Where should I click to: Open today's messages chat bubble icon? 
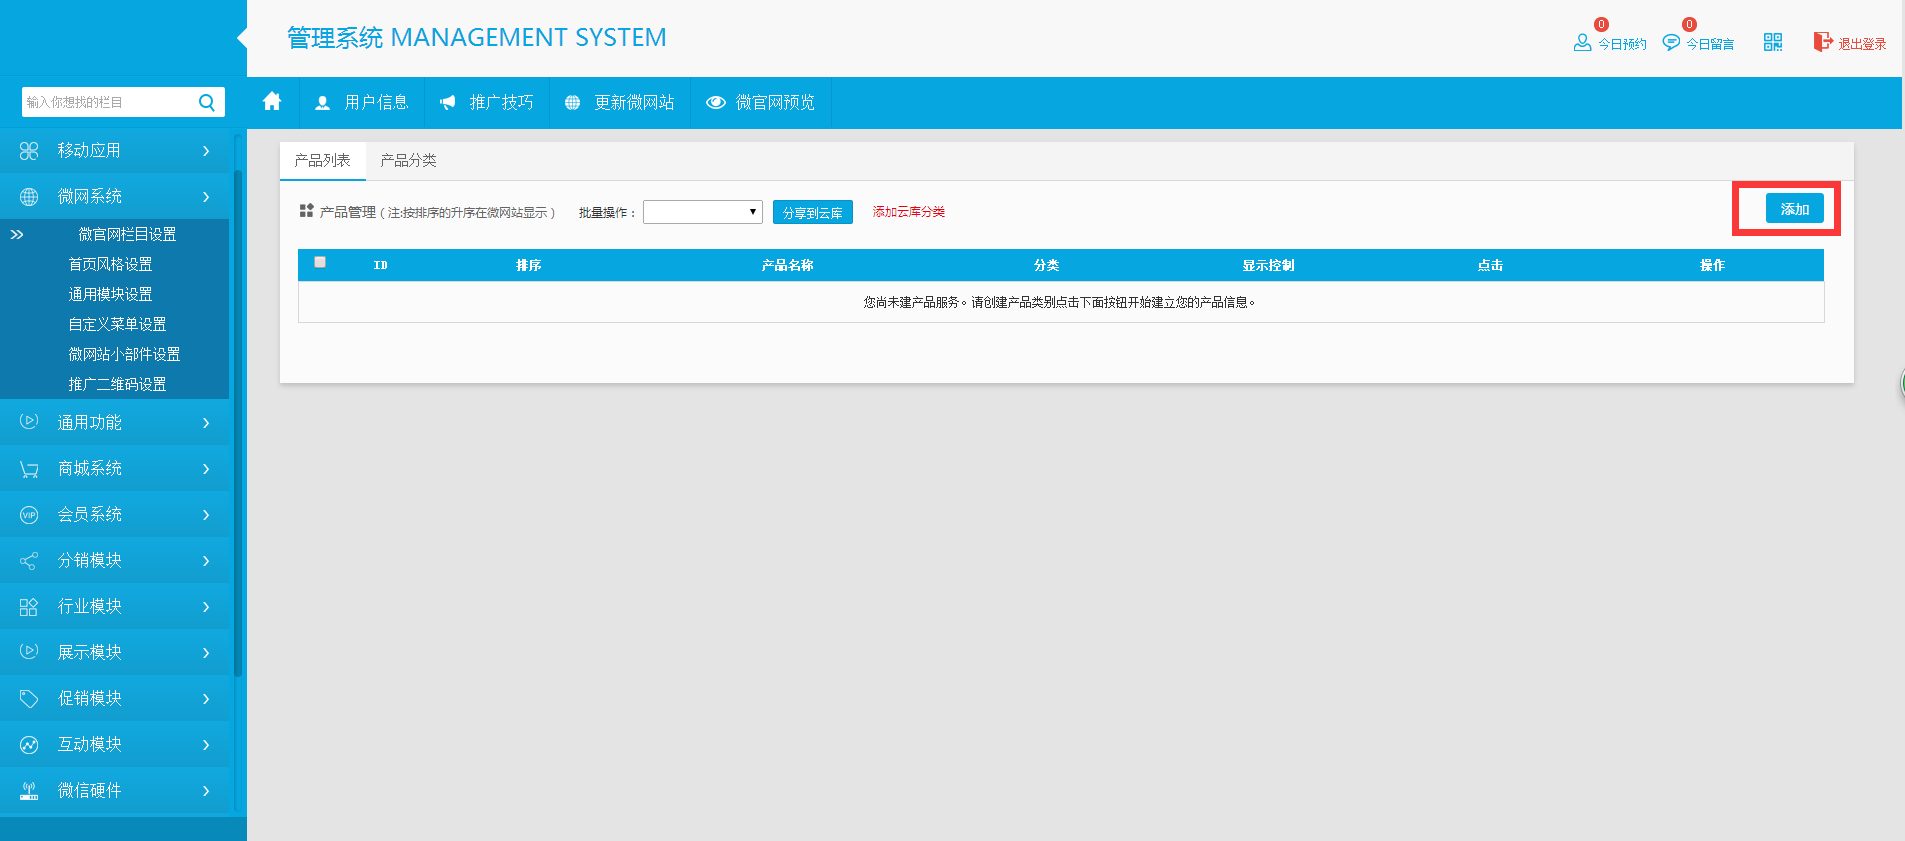click(1671, 43)
